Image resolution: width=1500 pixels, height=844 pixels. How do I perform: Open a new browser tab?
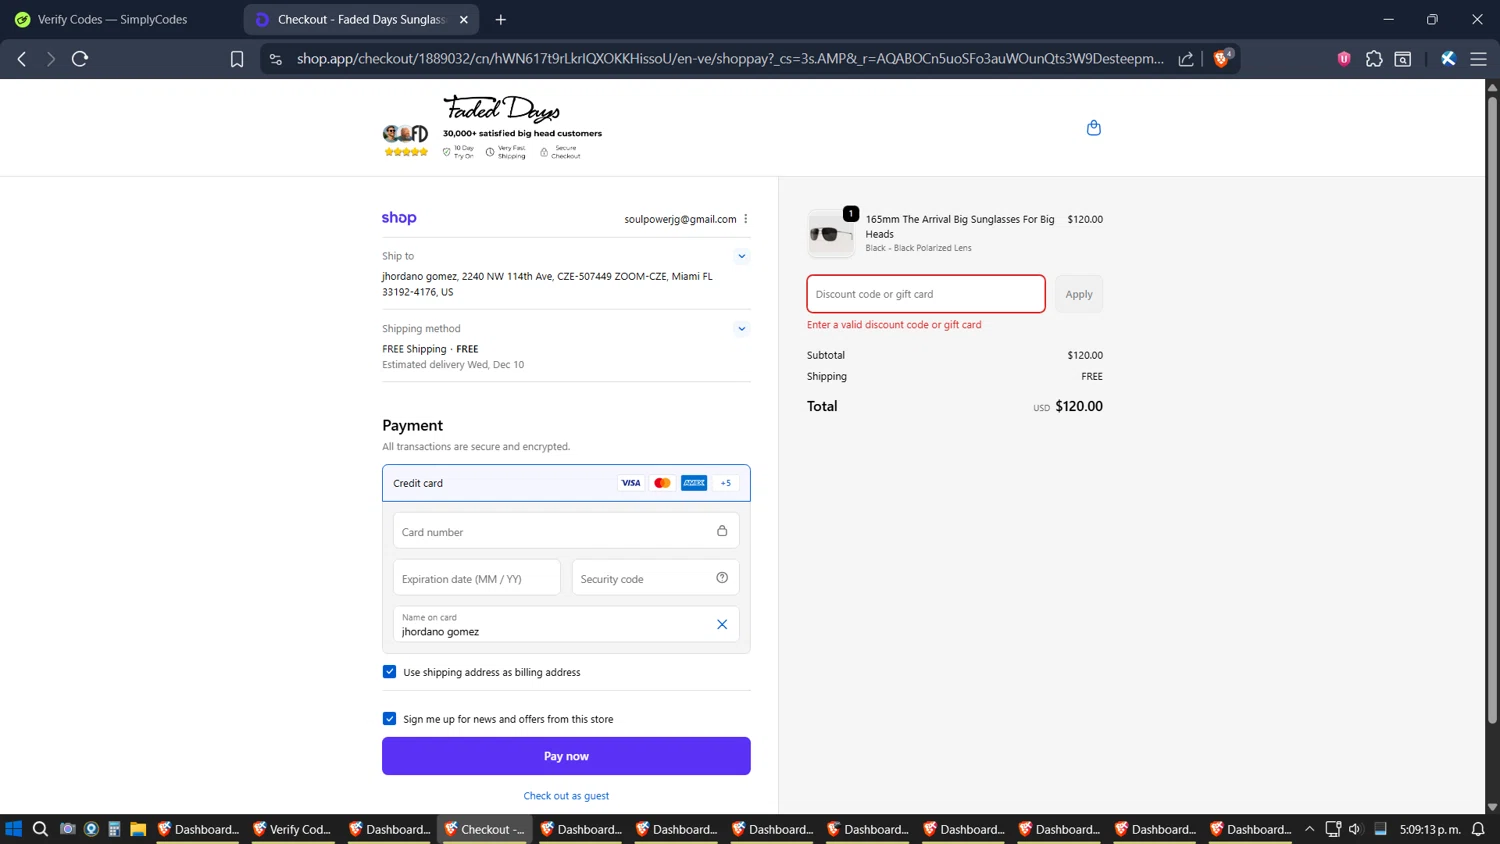(x=501, y=19)
